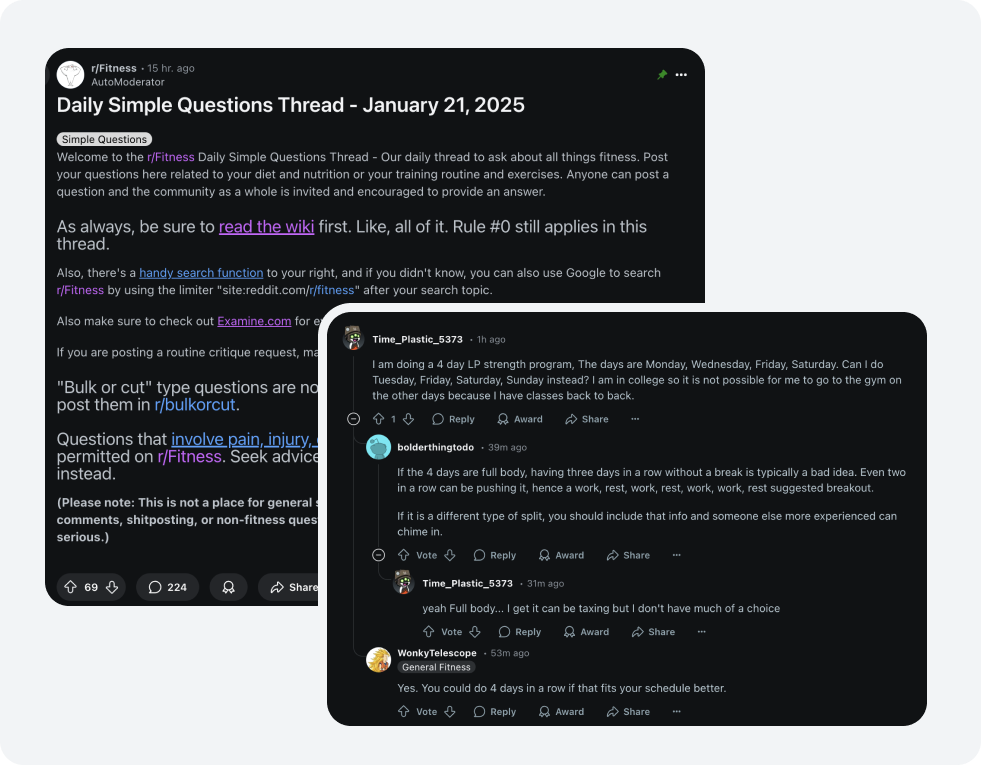Open the 'read the wiki' link
Image resolution: width=981 pixels, height=765 pixels.
(267, 226)
